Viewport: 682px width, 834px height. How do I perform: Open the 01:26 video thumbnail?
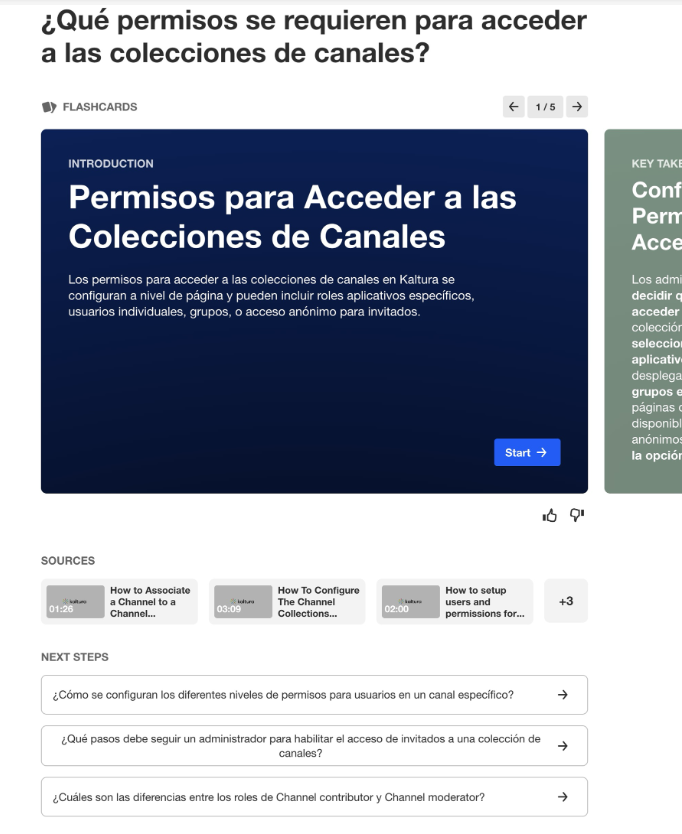pyautogui.click(x=76, y=602)
